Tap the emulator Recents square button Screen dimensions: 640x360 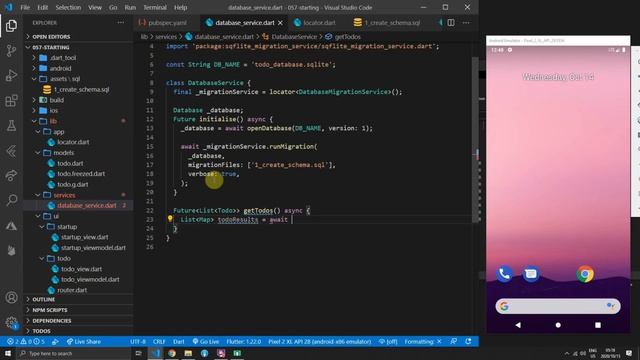pos(598,325)
